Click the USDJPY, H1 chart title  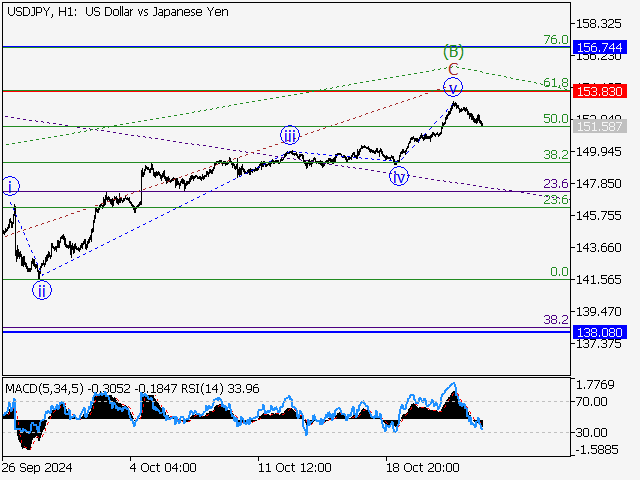tap(118, 12)
